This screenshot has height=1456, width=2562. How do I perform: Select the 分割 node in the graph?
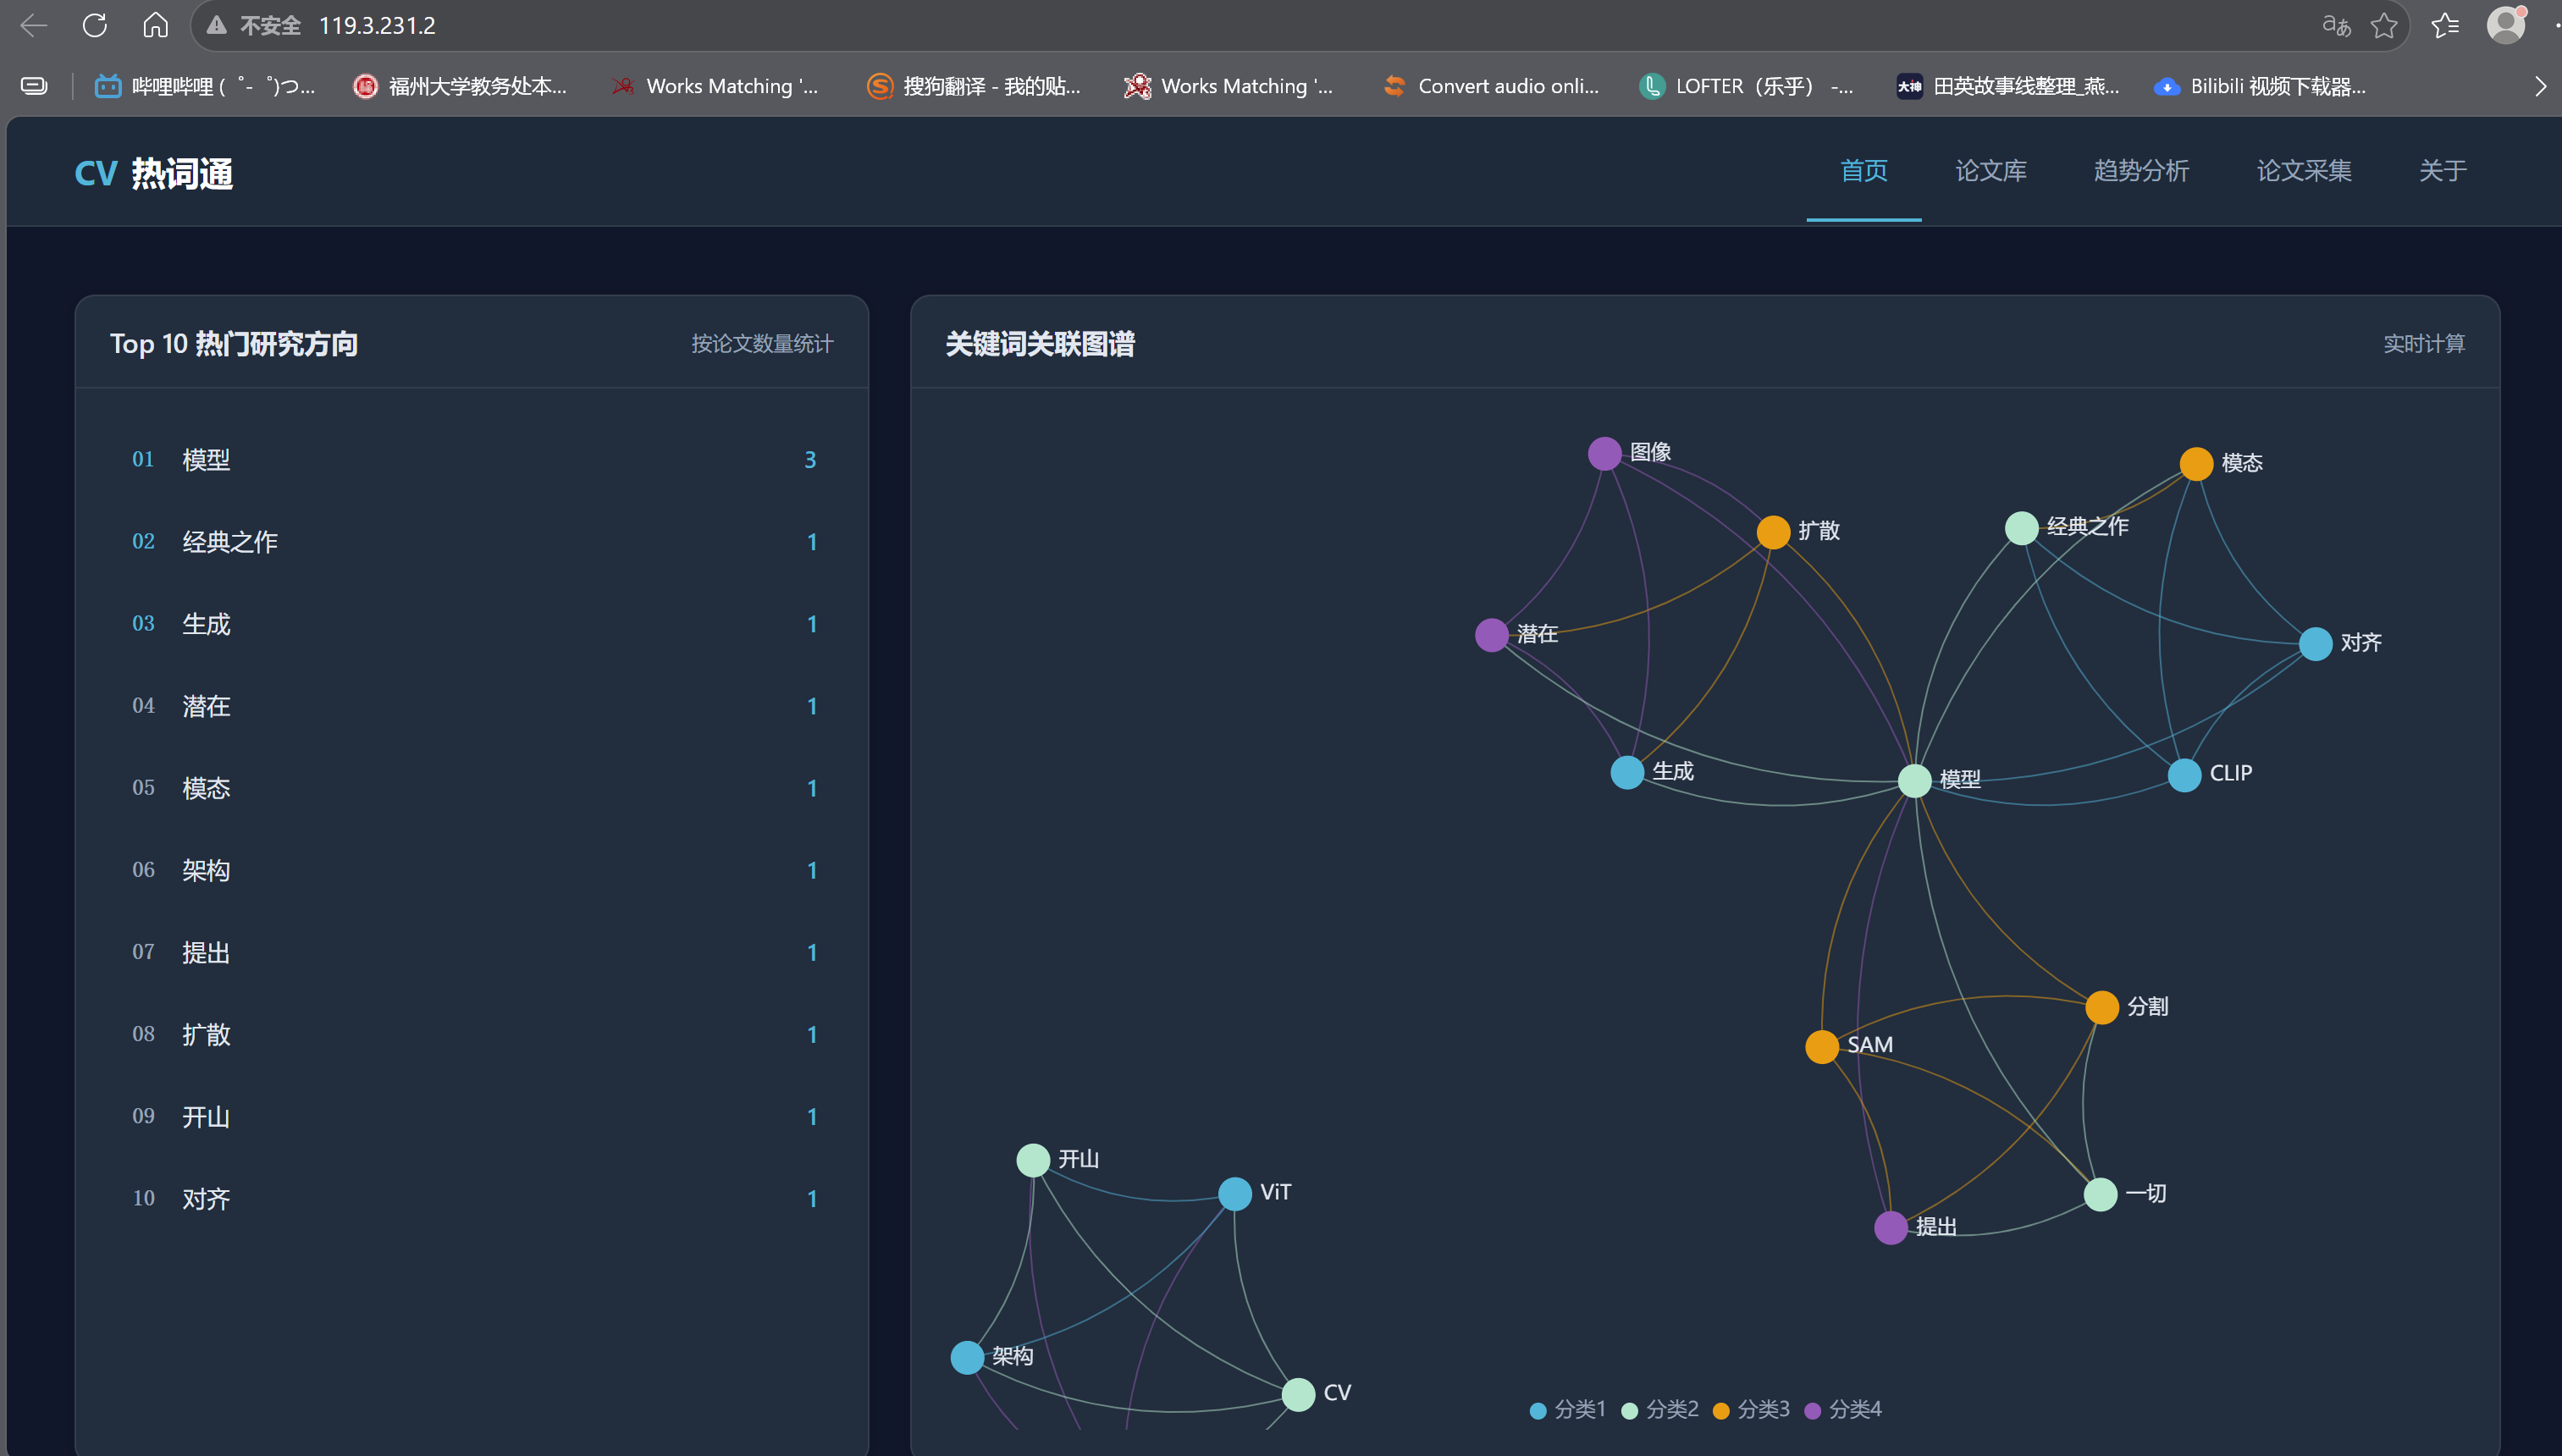pyautogui.click(x=2102, y=1007)
